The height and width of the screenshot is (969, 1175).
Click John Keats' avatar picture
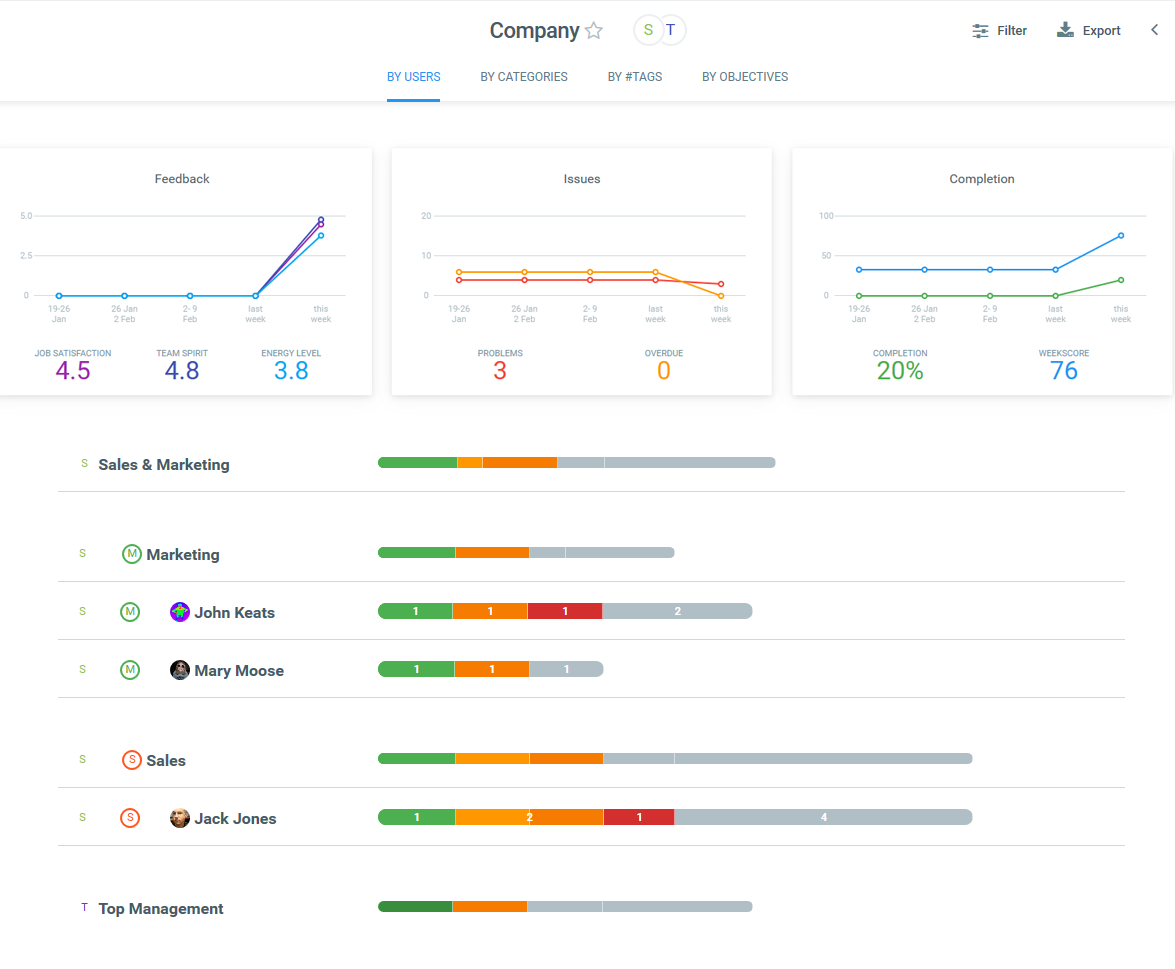pos(180,612)
